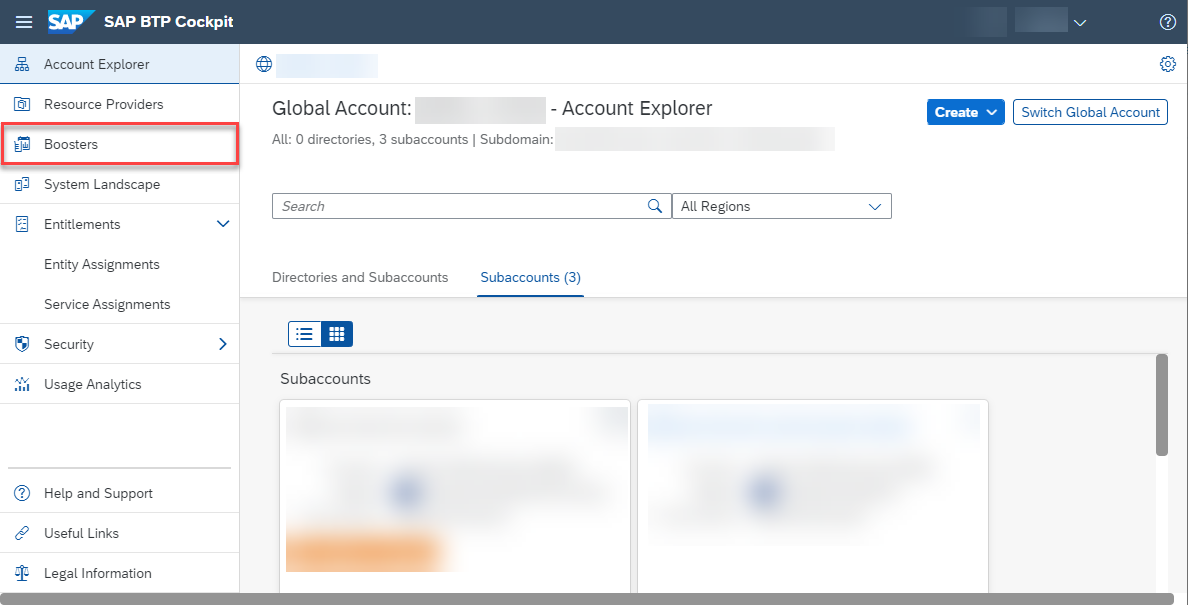Open Service Assignments page

[x=120, y=304]
